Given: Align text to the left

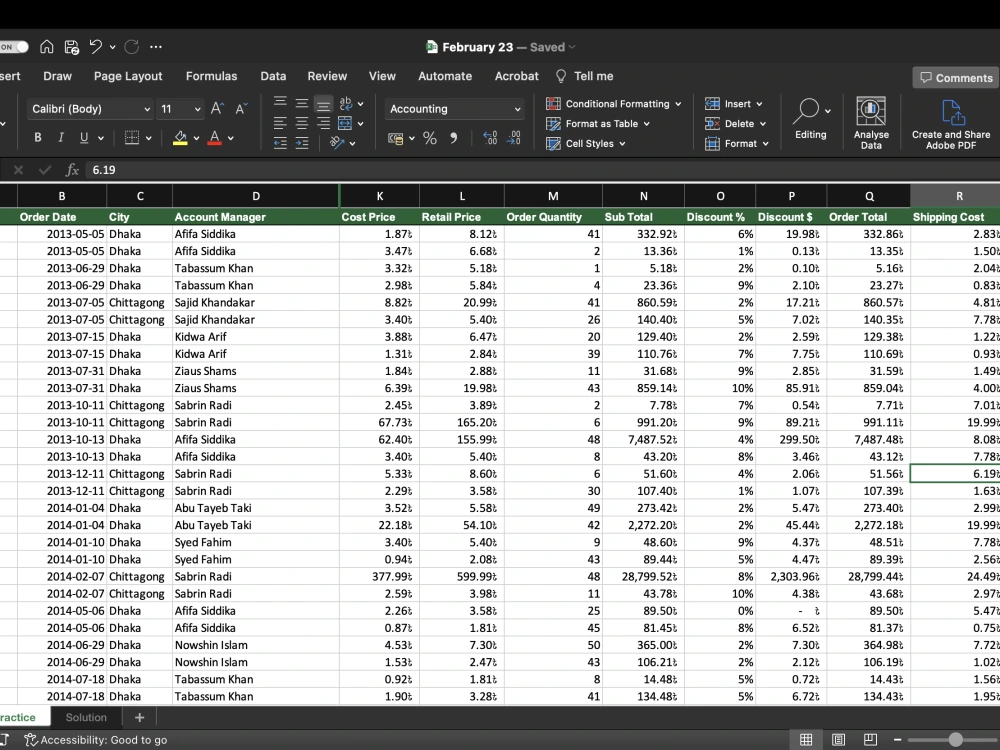Looking at the screenshot, I should point(280,123).
